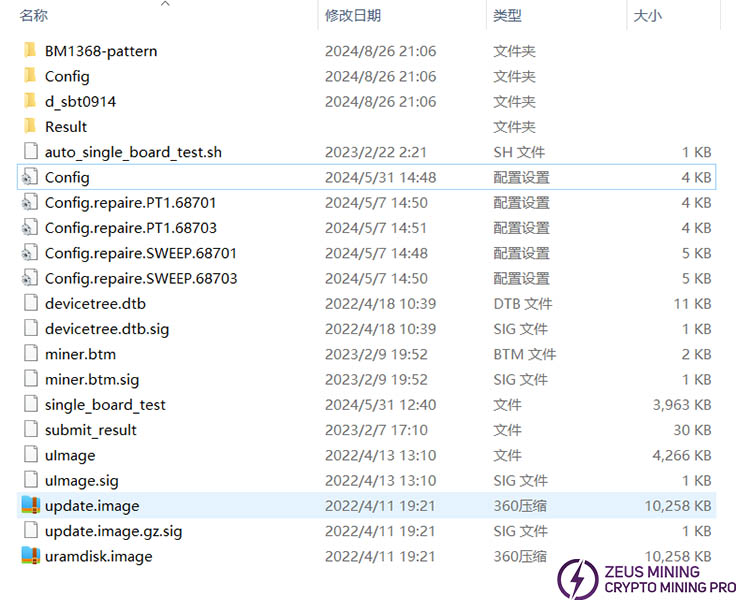The height and width of the screenshot is (611, 750).
Task: Select the devicetree.dtb file name
Action: pyautogui.click(x=95, y=303)
